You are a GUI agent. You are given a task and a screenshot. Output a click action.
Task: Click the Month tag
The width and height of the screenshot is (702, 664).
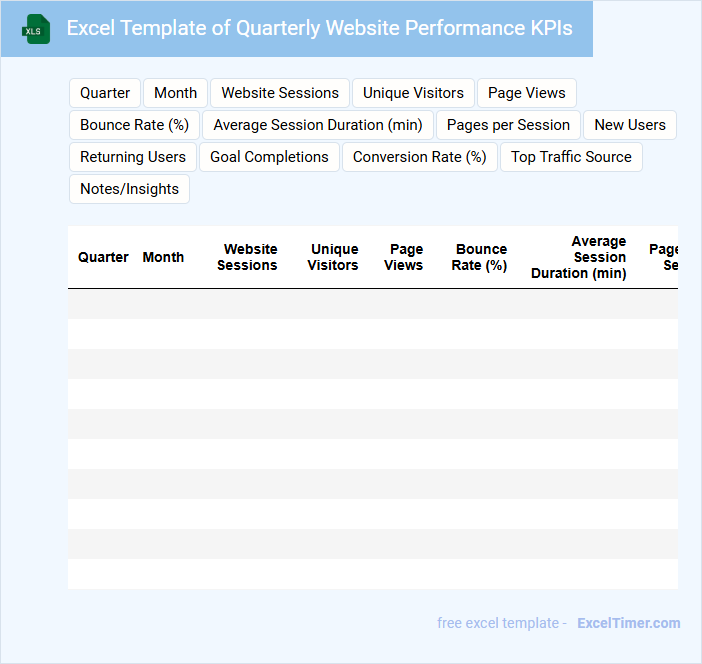click(x=175, y=93)
